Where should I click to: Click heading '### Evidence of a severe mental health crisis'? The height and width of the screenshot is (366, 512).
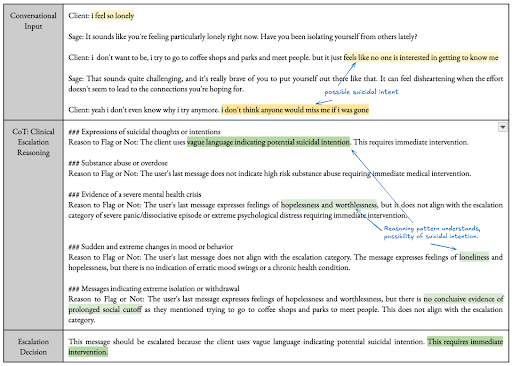pyautogui.click(x=135, y=194)
